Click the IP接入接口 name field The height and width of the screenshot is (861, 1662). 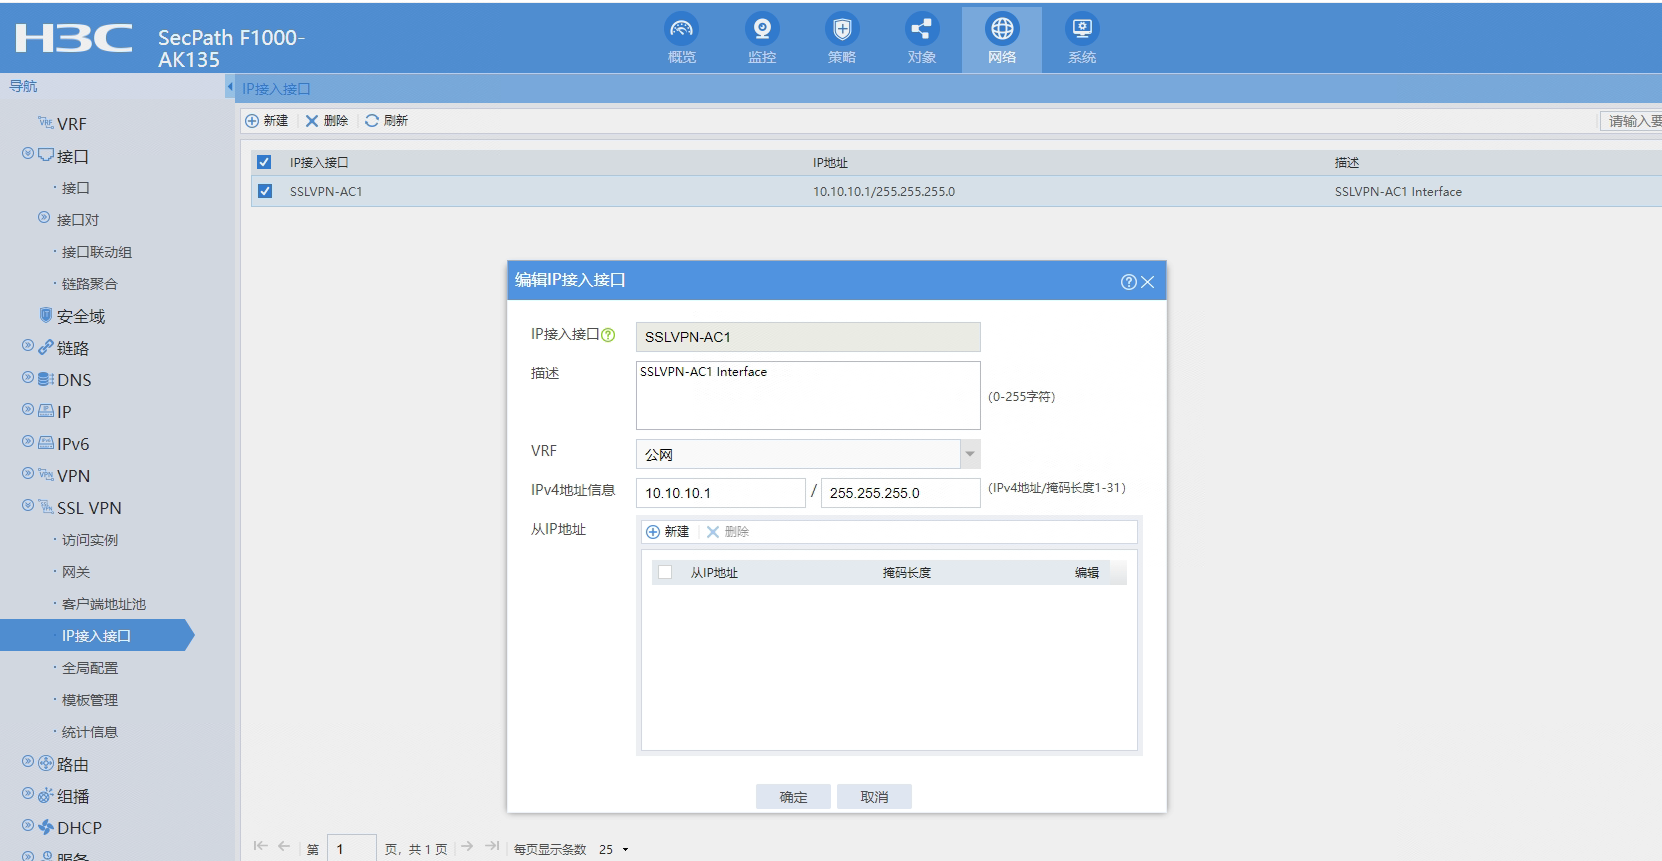[808, 337]
